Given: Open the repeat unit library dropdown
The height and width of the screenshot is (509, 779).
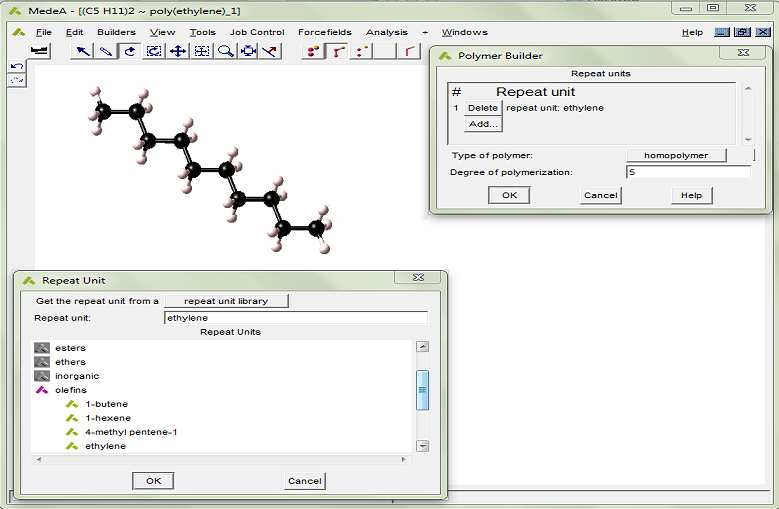Looking at the screenshot, I should point(226,301).
